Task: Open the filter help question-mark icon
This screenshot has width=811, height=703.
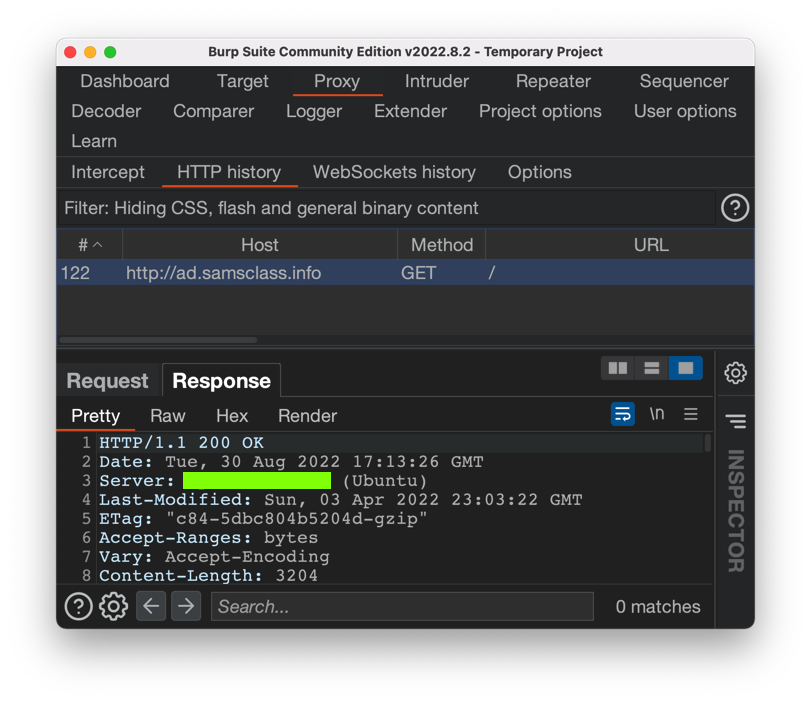Action: pyautogui.click(x=734, y=208)
